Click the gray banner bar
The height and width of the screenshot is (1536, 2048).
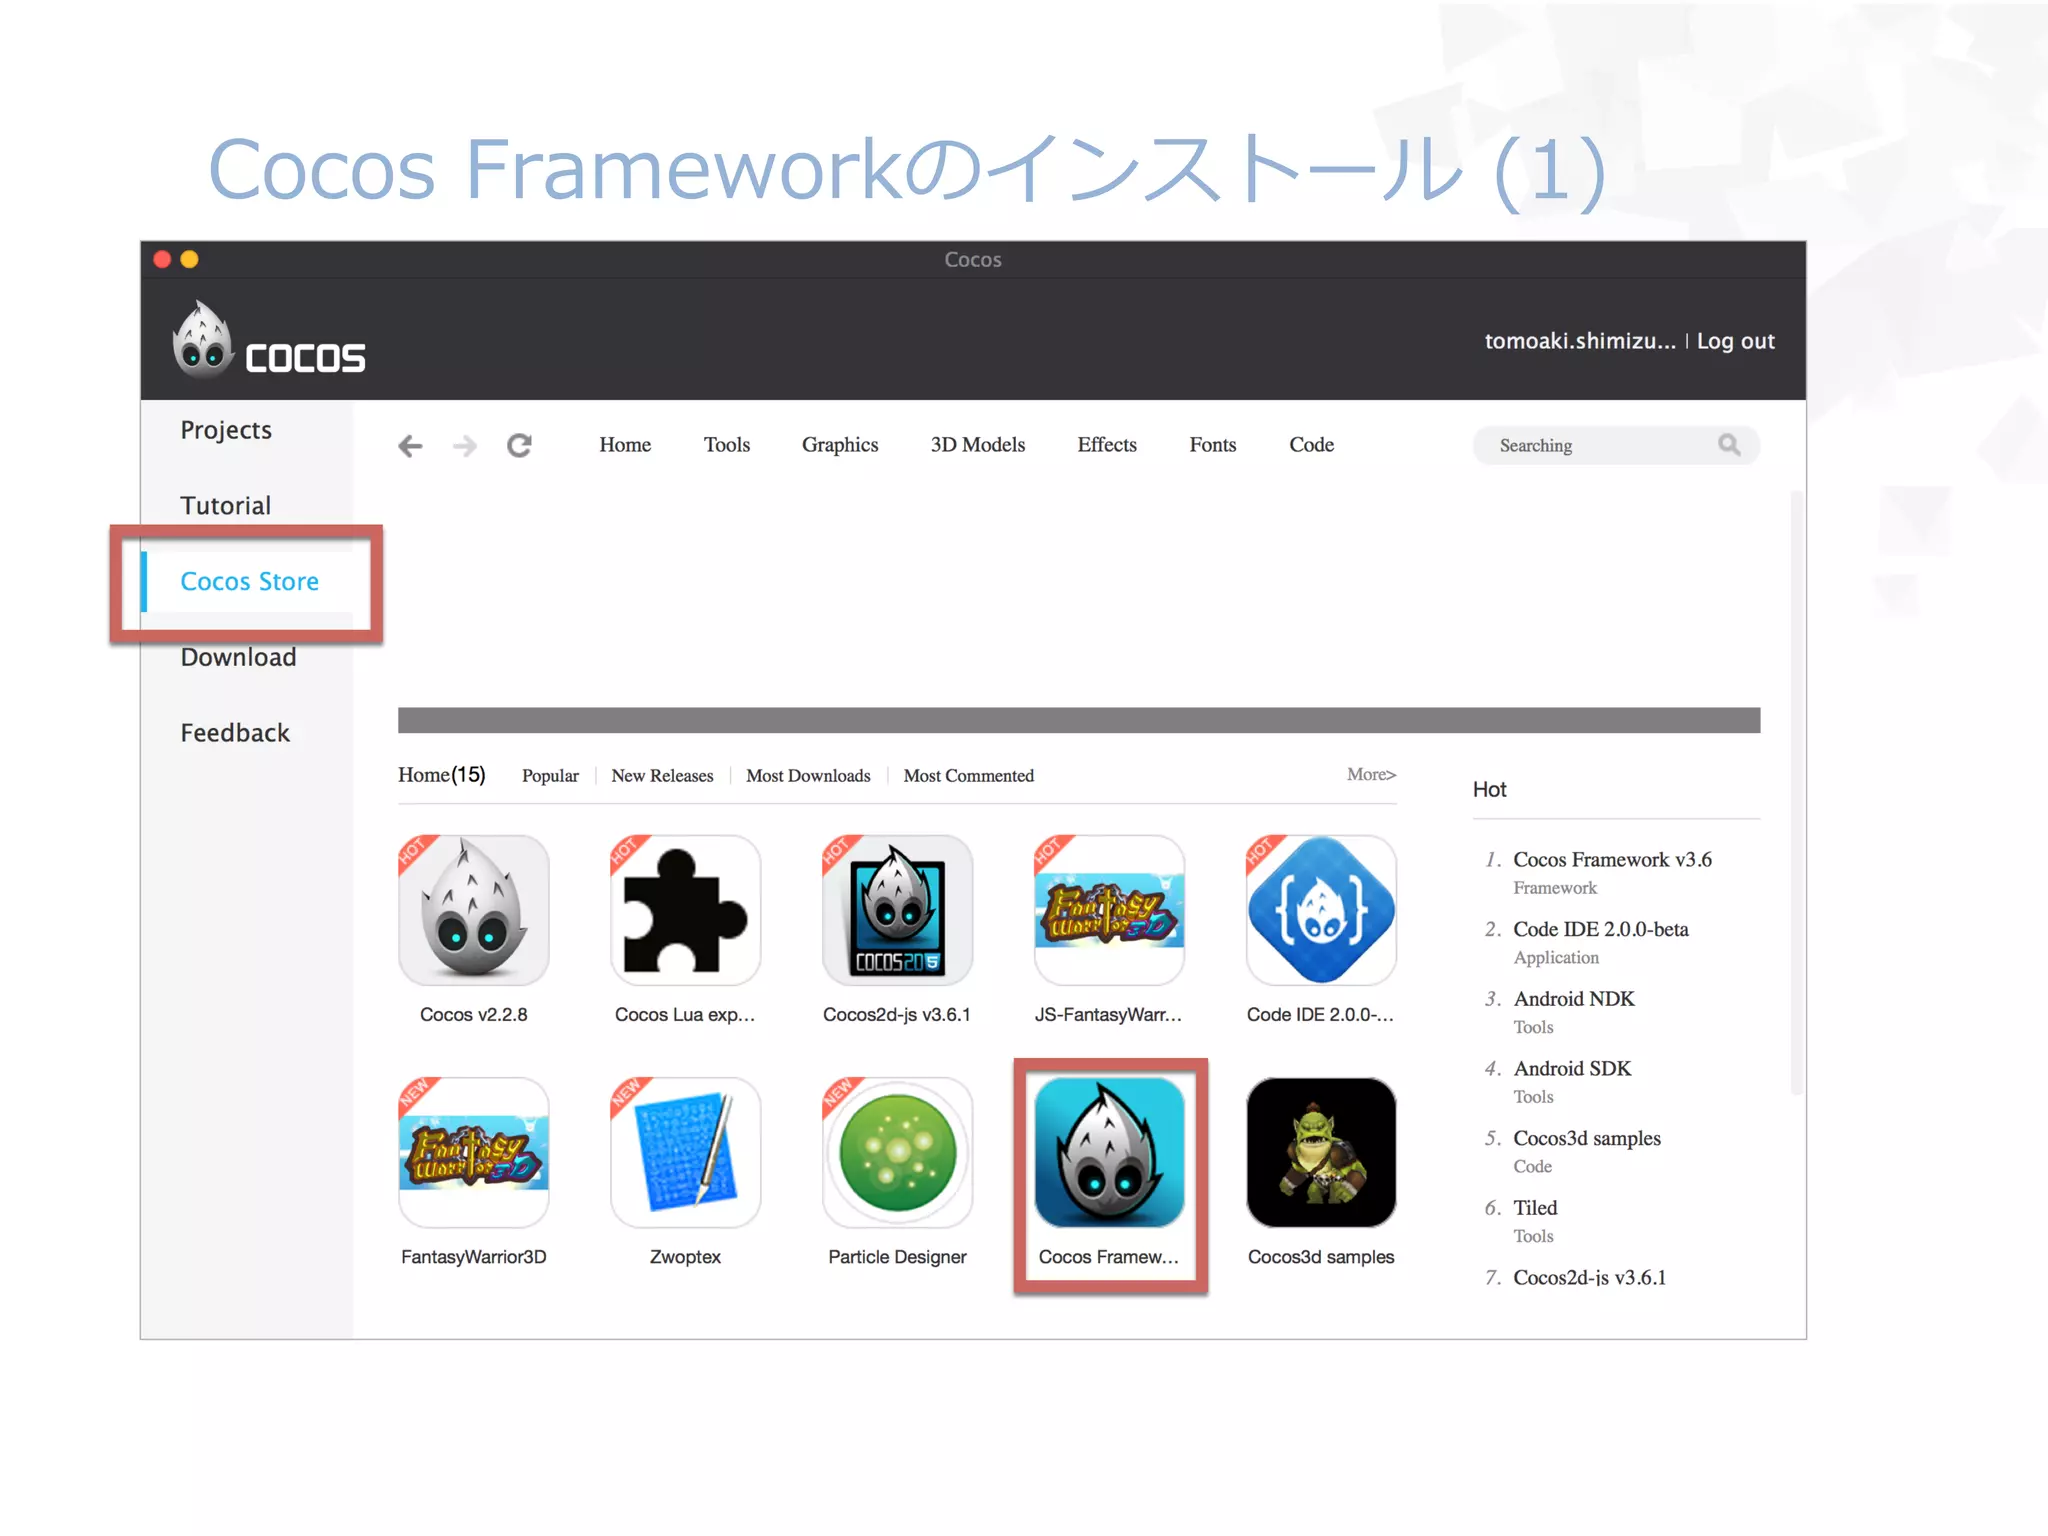pyautogui.click(x=1079, y=720)
